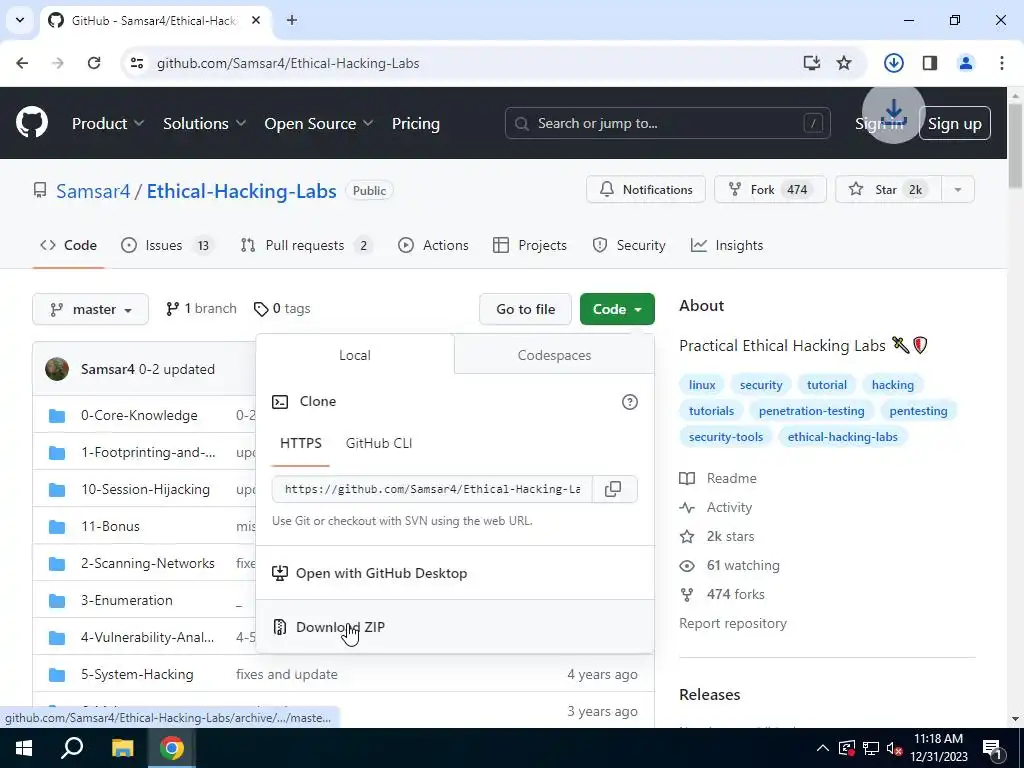Toggle the green Code dropdown button
Screen dimensions: 1024x768
617,309
